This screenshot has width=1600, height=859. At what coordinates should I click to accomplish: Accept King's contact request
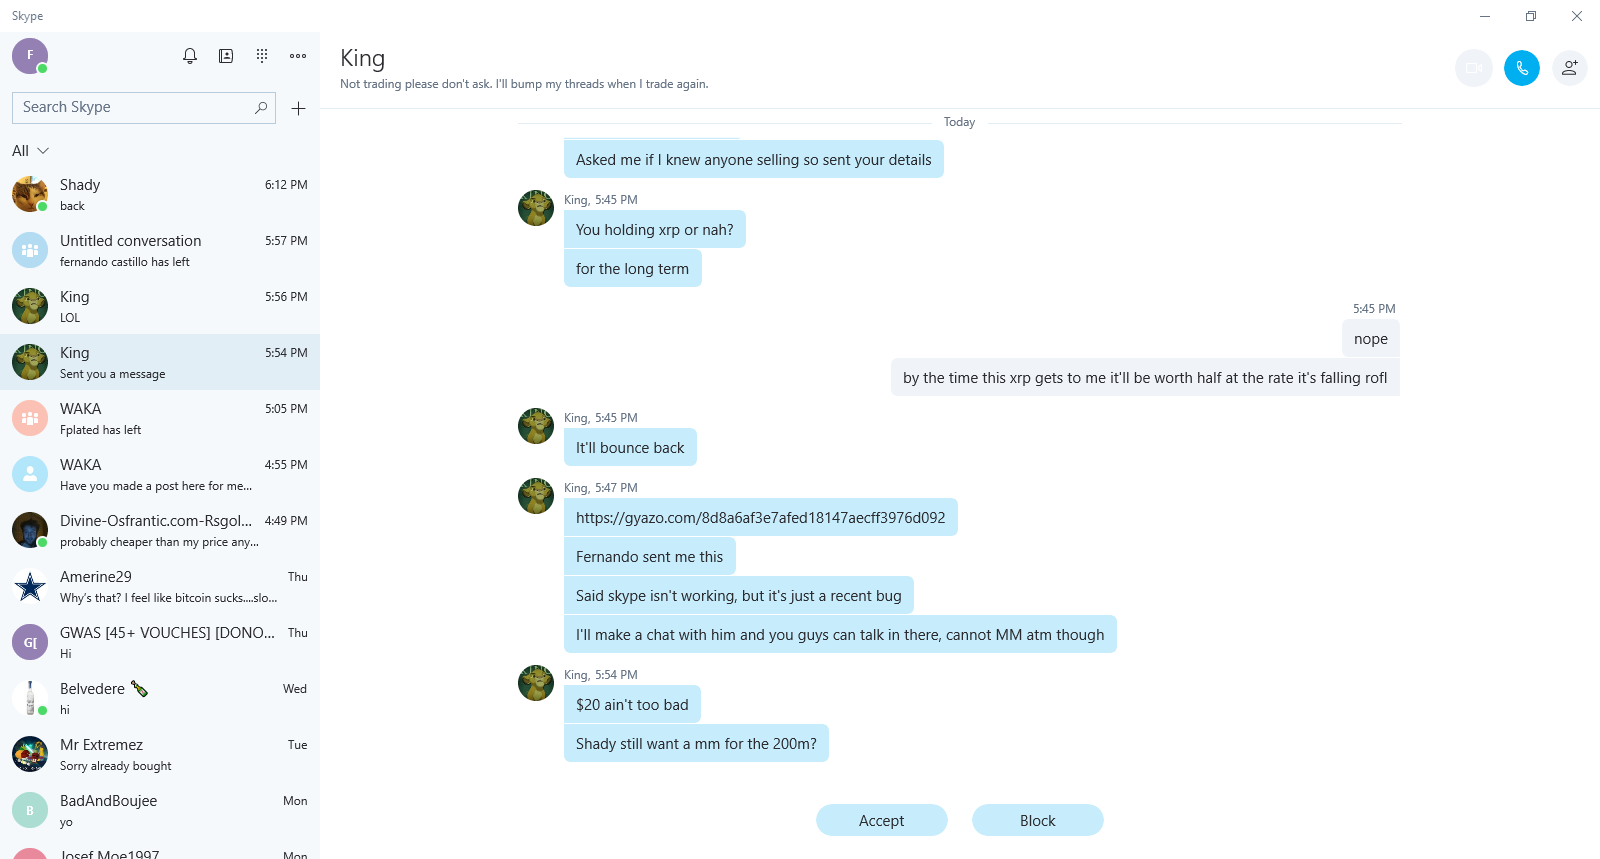point(881,820)
